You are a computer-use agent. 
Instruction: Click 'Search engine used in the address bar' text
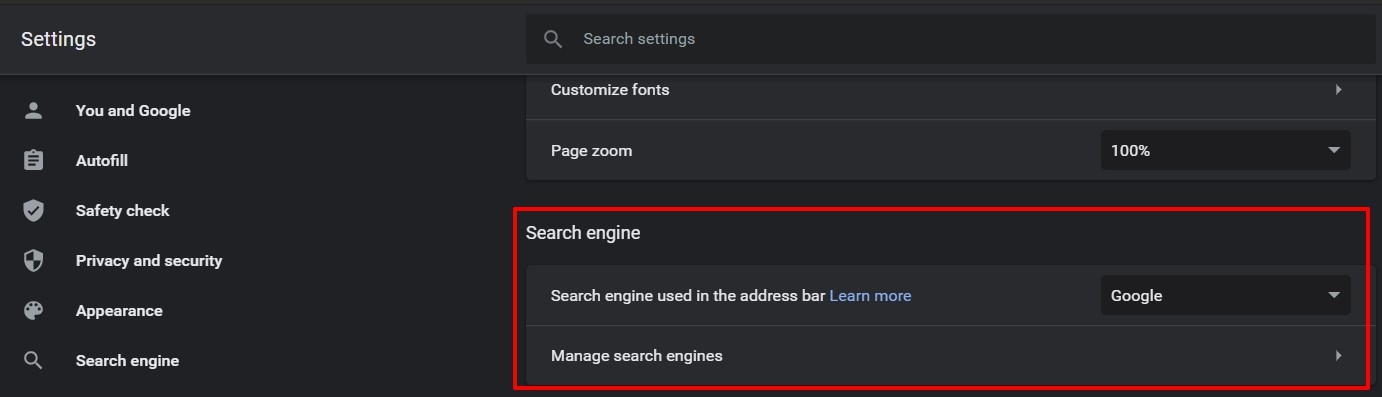(x=688, y=295)
